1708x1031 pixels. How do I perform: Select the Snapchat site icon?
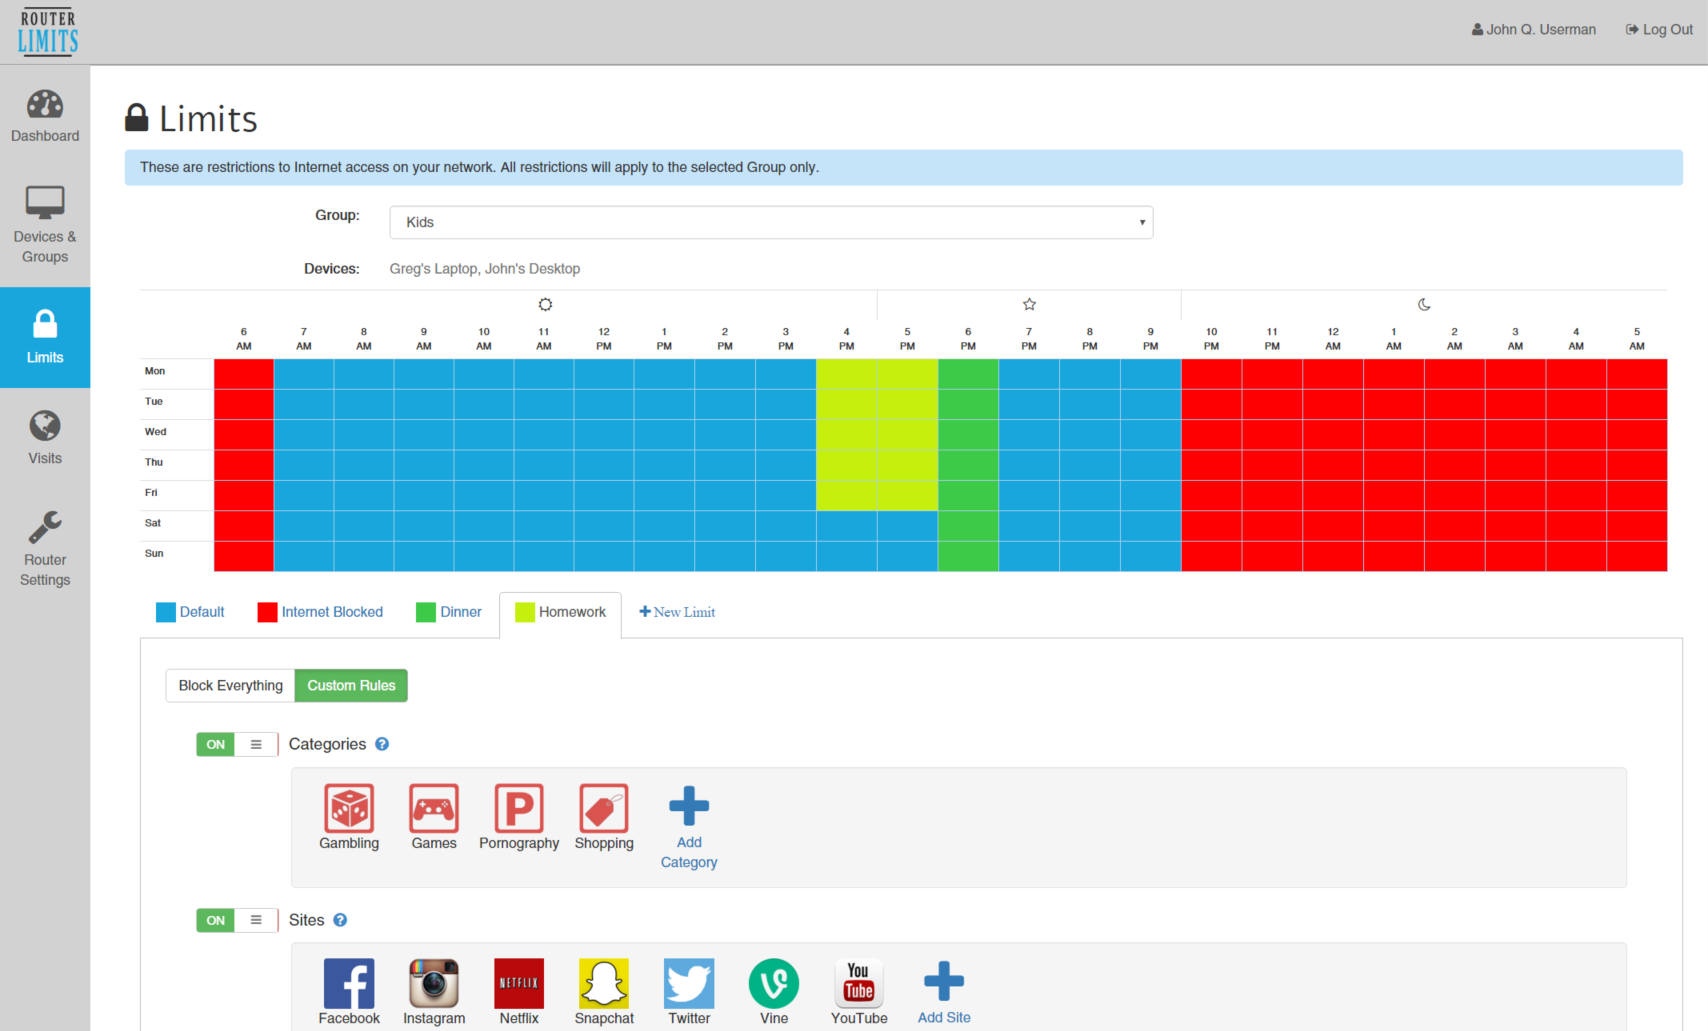(x=604, y=984)
